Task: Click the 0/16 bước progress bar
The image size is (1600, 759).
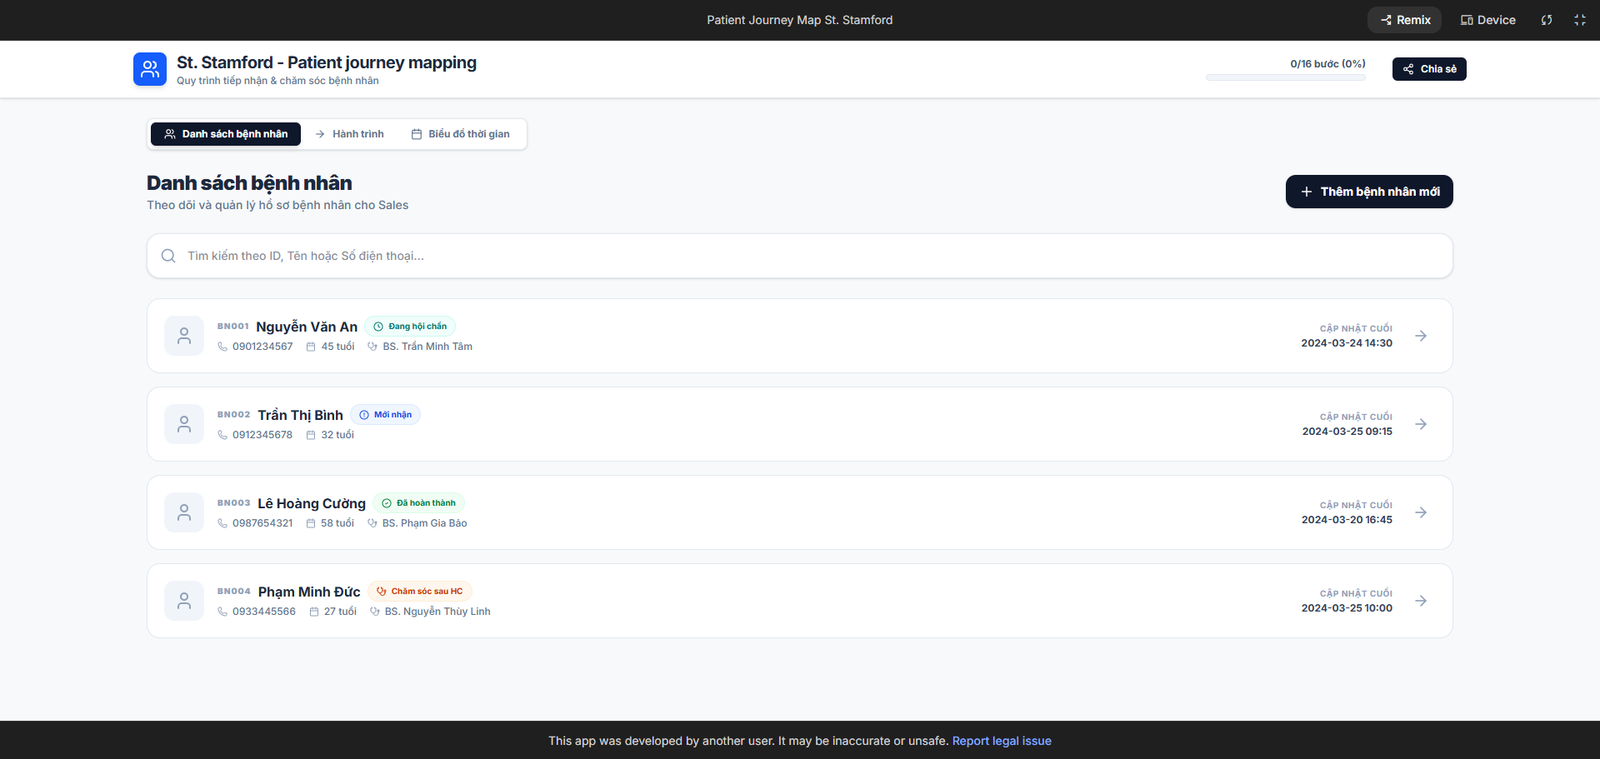Action: click(x=1285, y=77)
